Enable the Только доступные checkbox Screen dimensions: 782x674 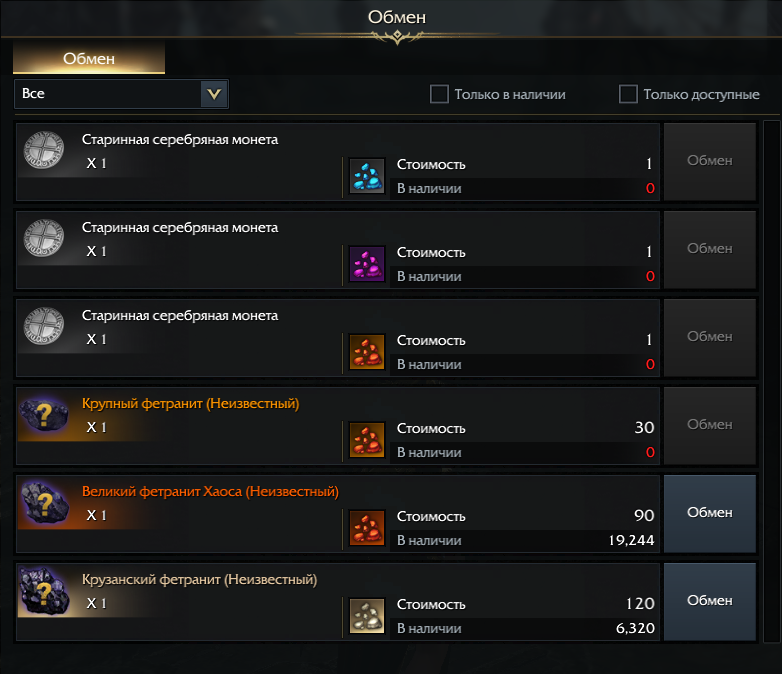pos(628,94)
